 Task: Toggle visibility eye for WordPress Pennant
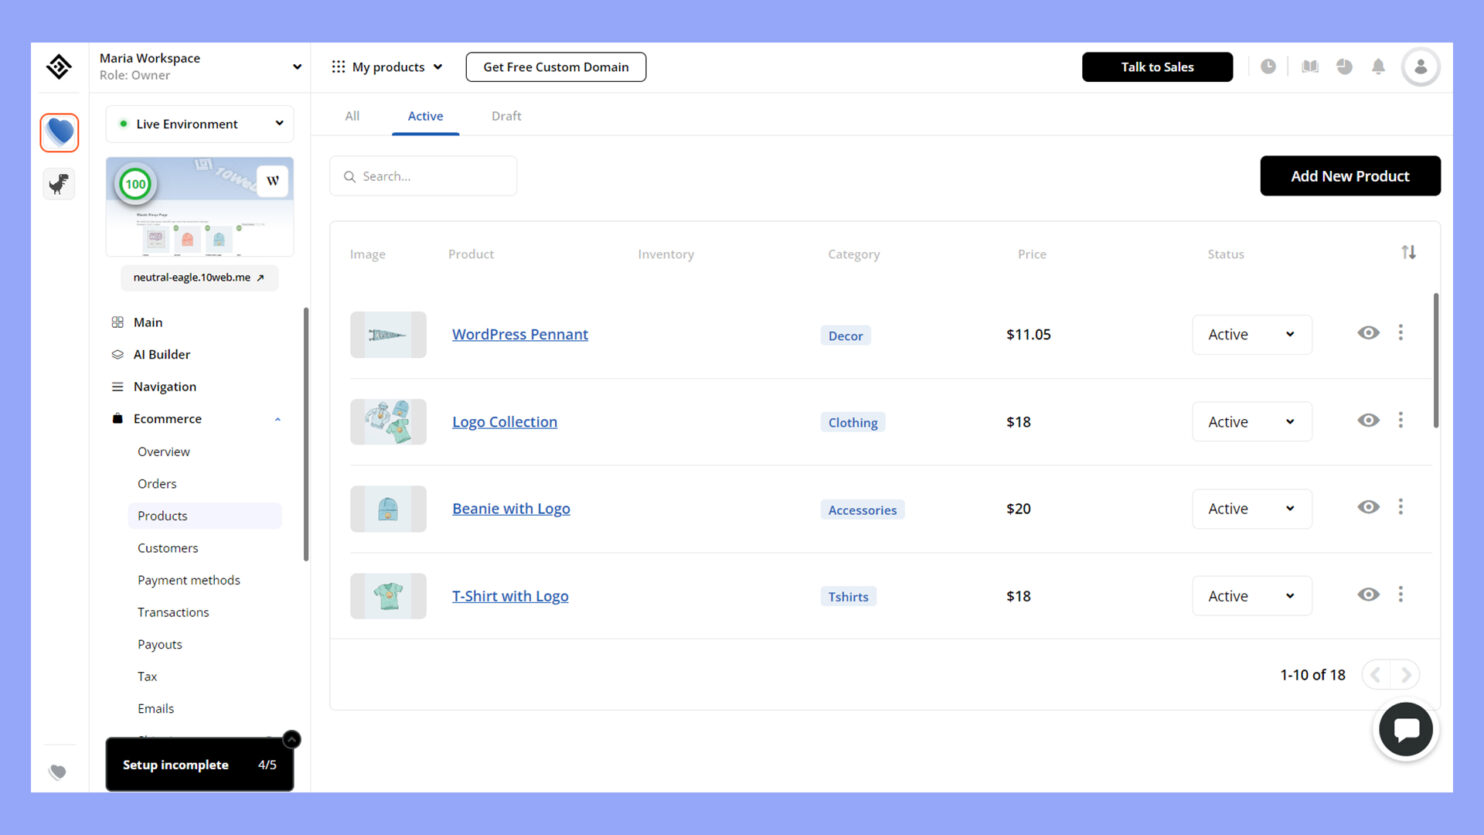click(1368, 333)
